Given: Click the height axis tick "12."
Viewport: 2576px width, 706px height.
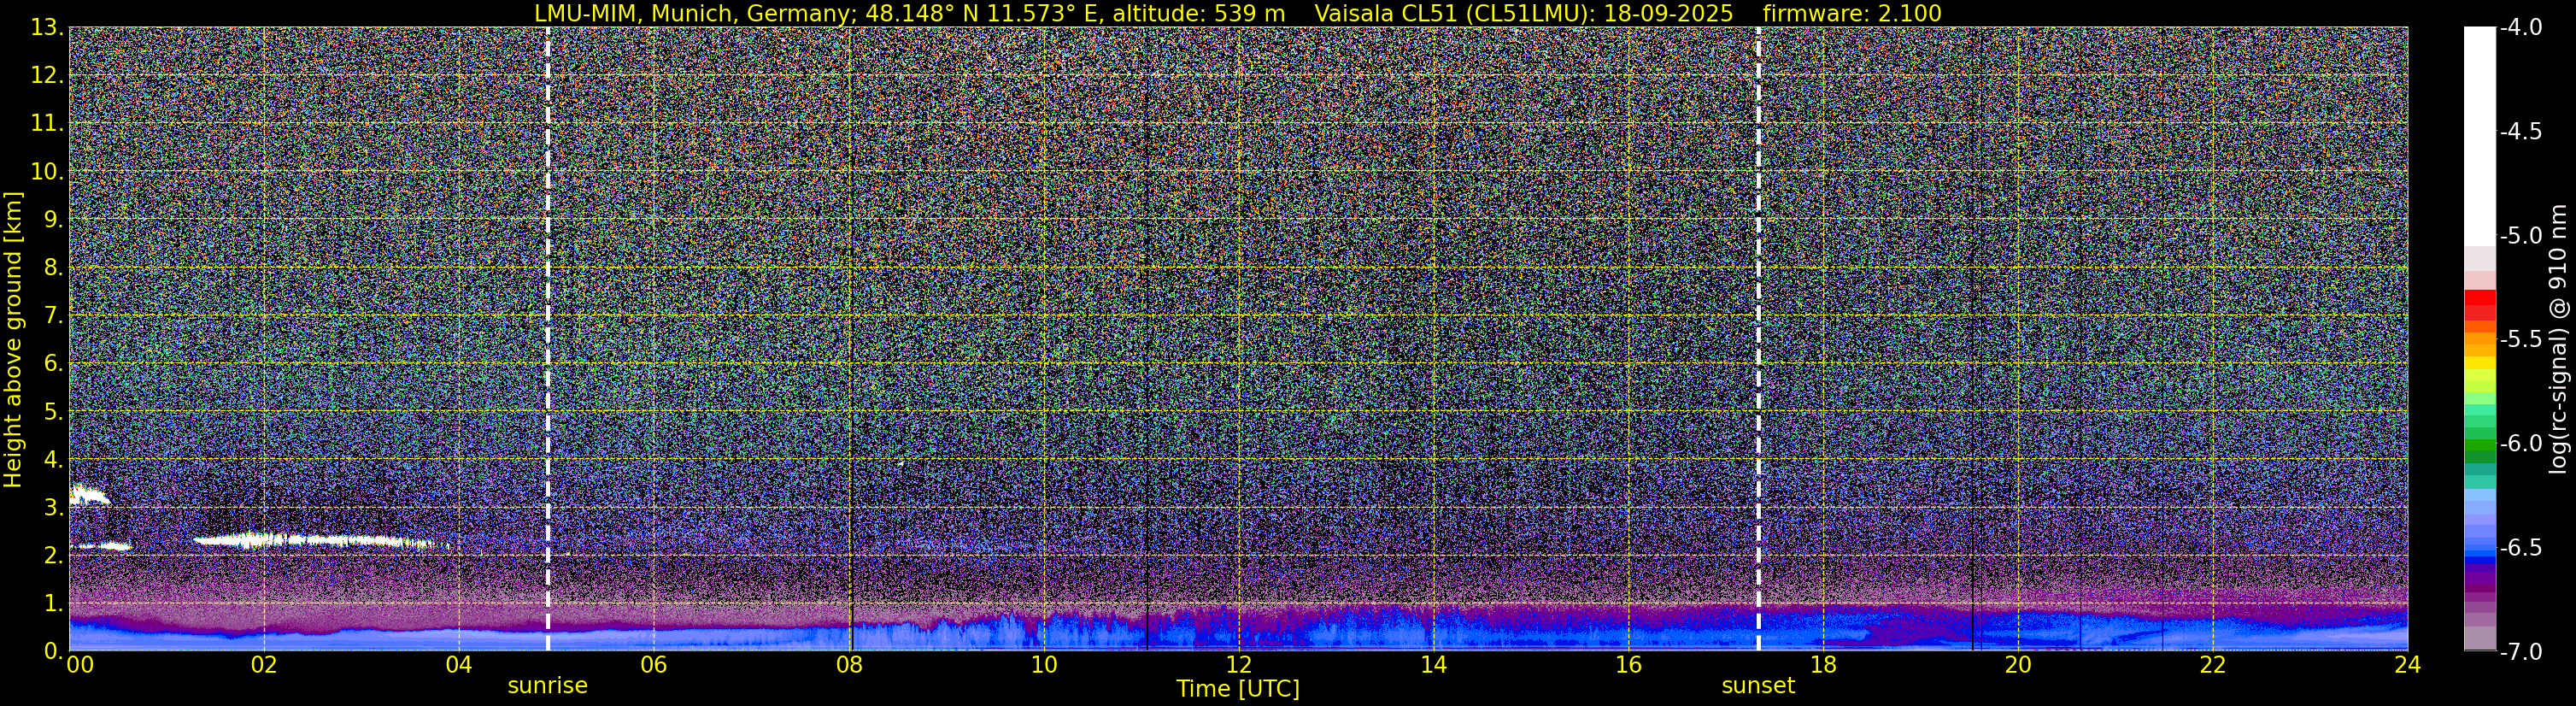Looking at the screenshot, I should [x=48, y=75].
